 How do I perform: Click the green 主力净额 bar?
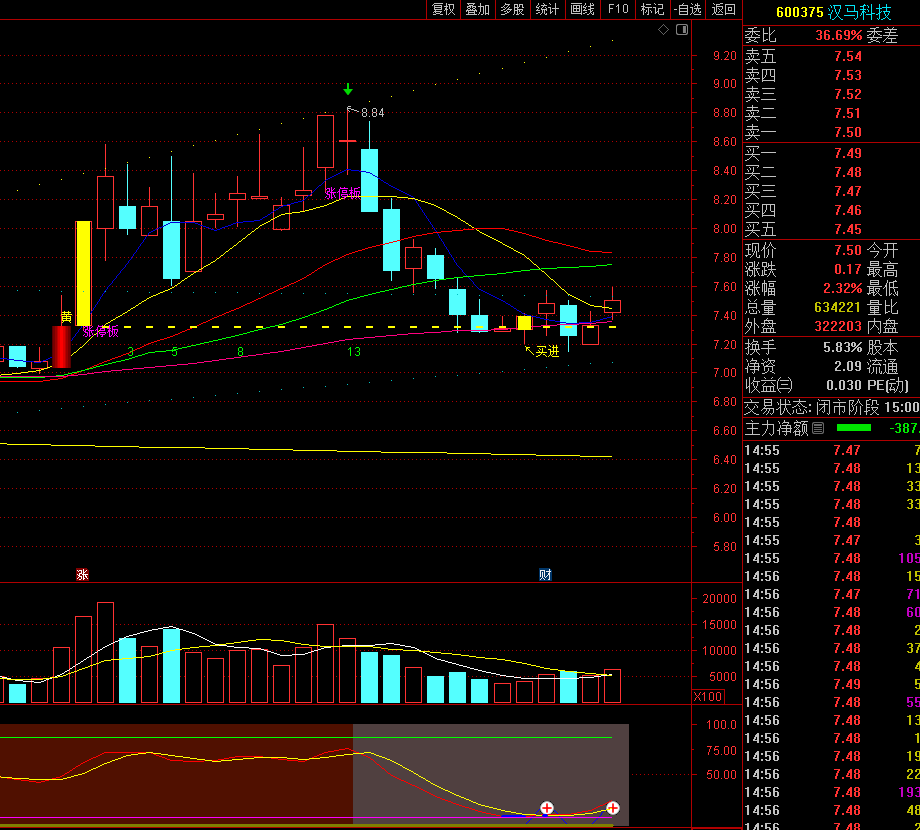(x=854, y=428)
